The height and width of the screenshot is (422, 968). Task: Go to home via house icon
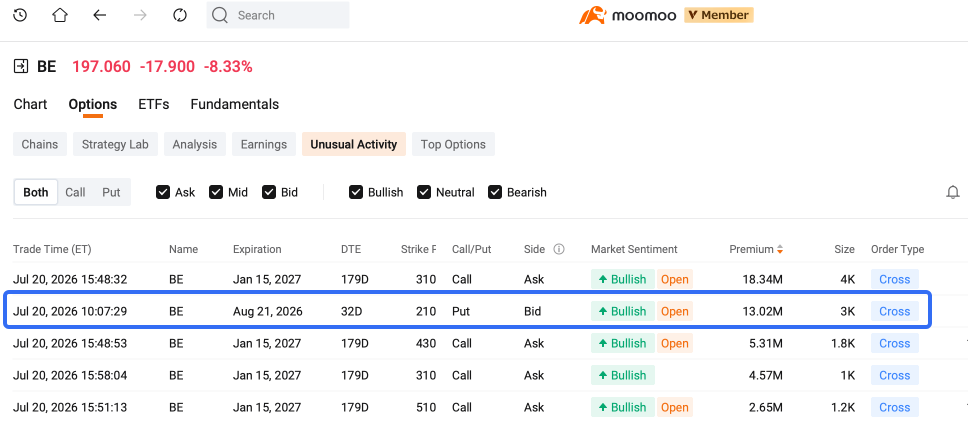[x=60, y=15]
